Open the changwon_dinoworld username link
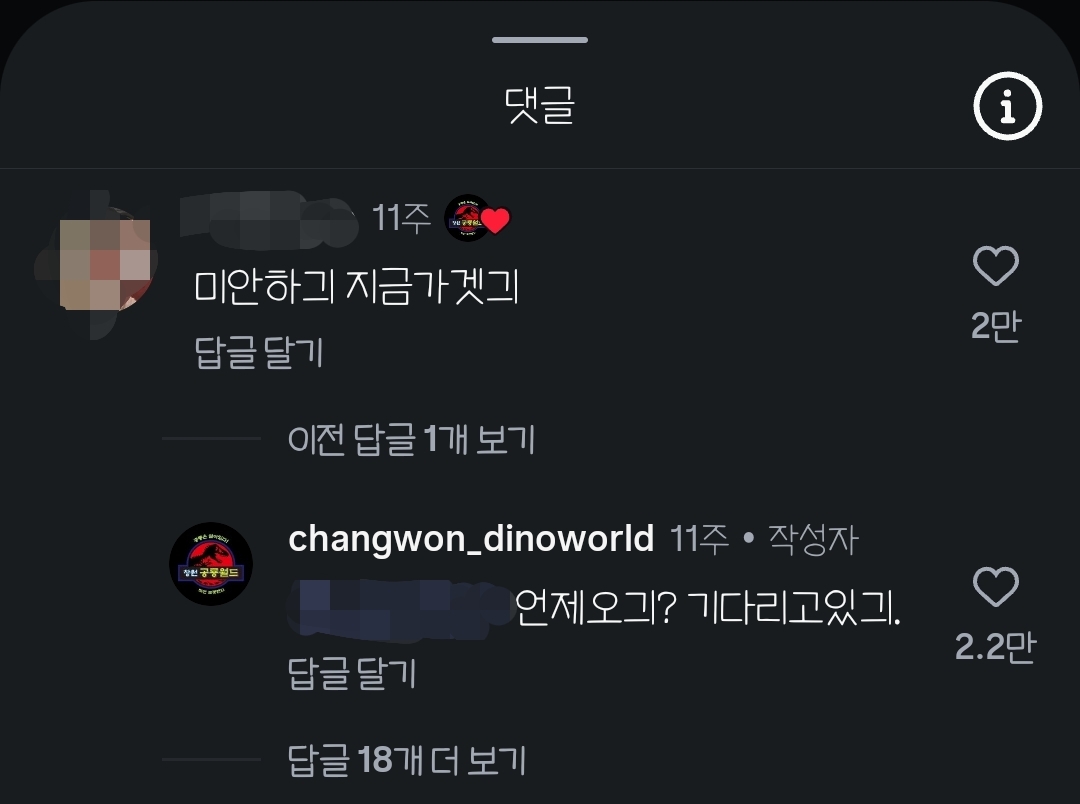 [471, 538]
